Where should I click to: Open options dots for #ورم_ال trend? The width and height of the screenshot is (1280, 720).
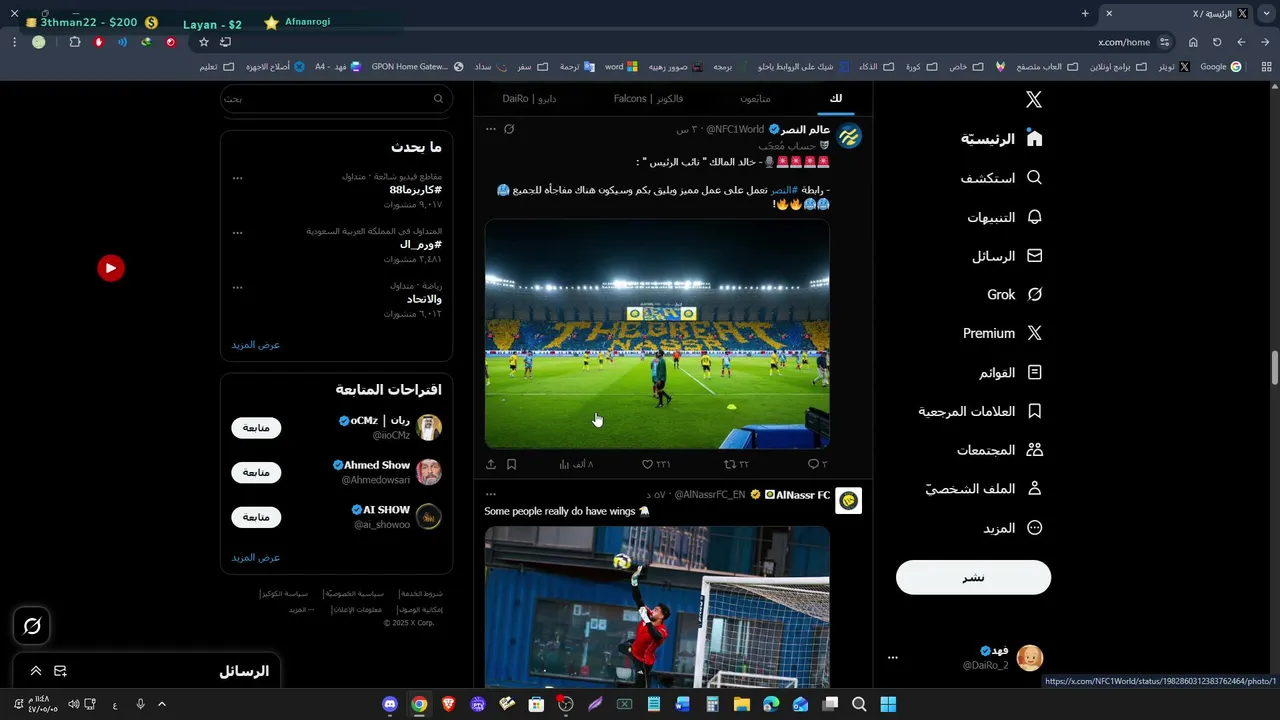[237, 232]
